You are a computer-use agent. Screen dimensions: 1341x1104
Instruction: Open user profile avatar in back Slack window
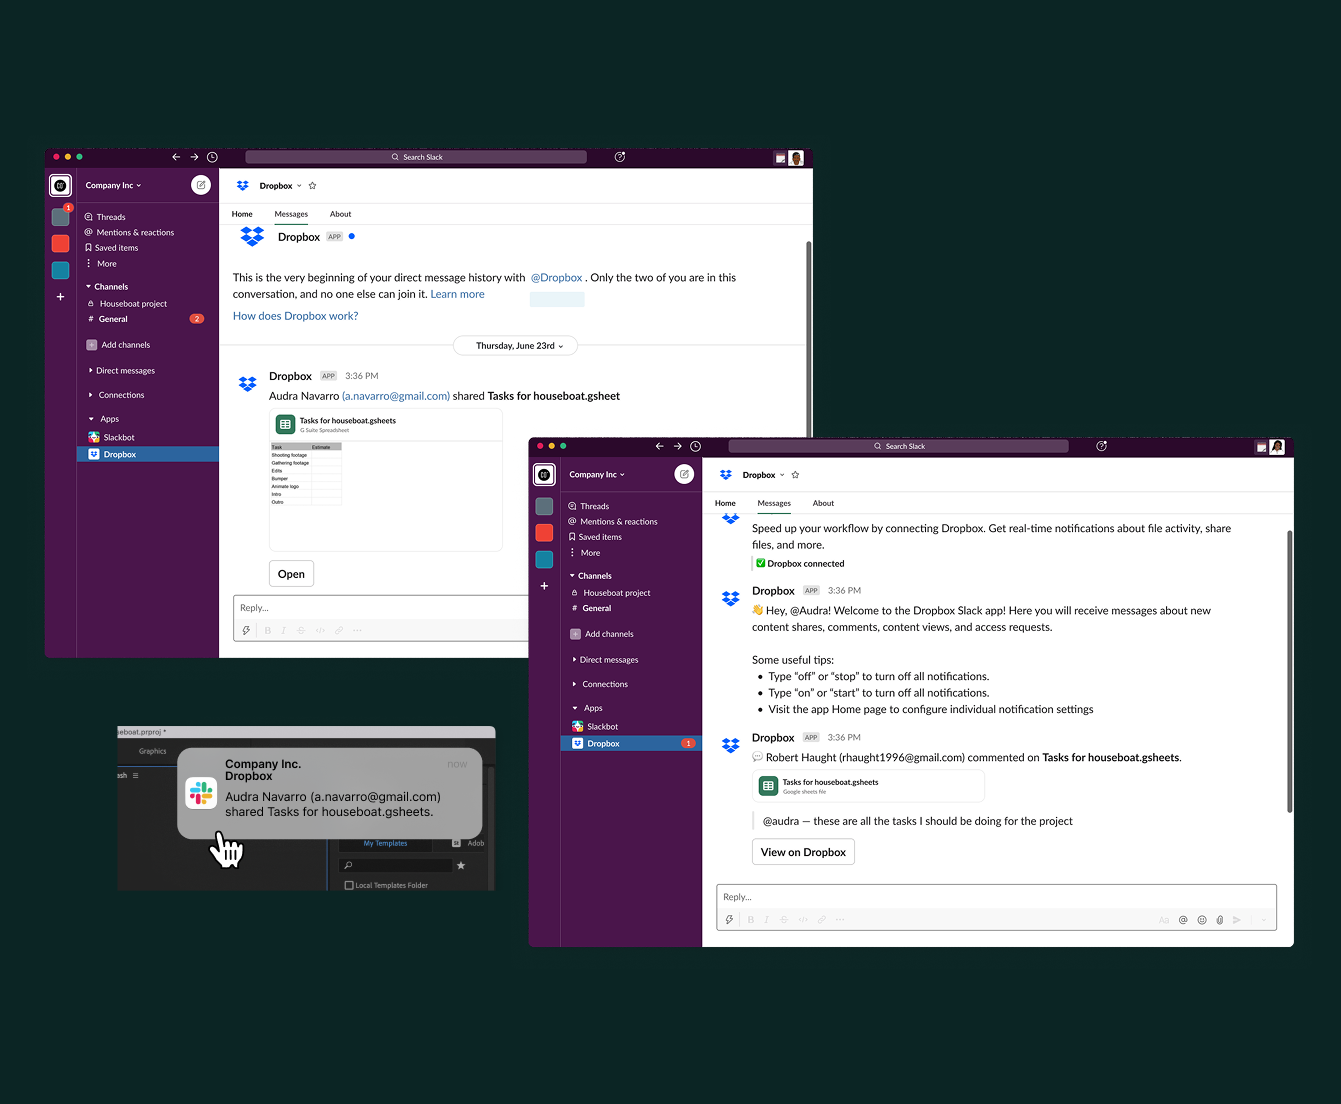[796, 158]
